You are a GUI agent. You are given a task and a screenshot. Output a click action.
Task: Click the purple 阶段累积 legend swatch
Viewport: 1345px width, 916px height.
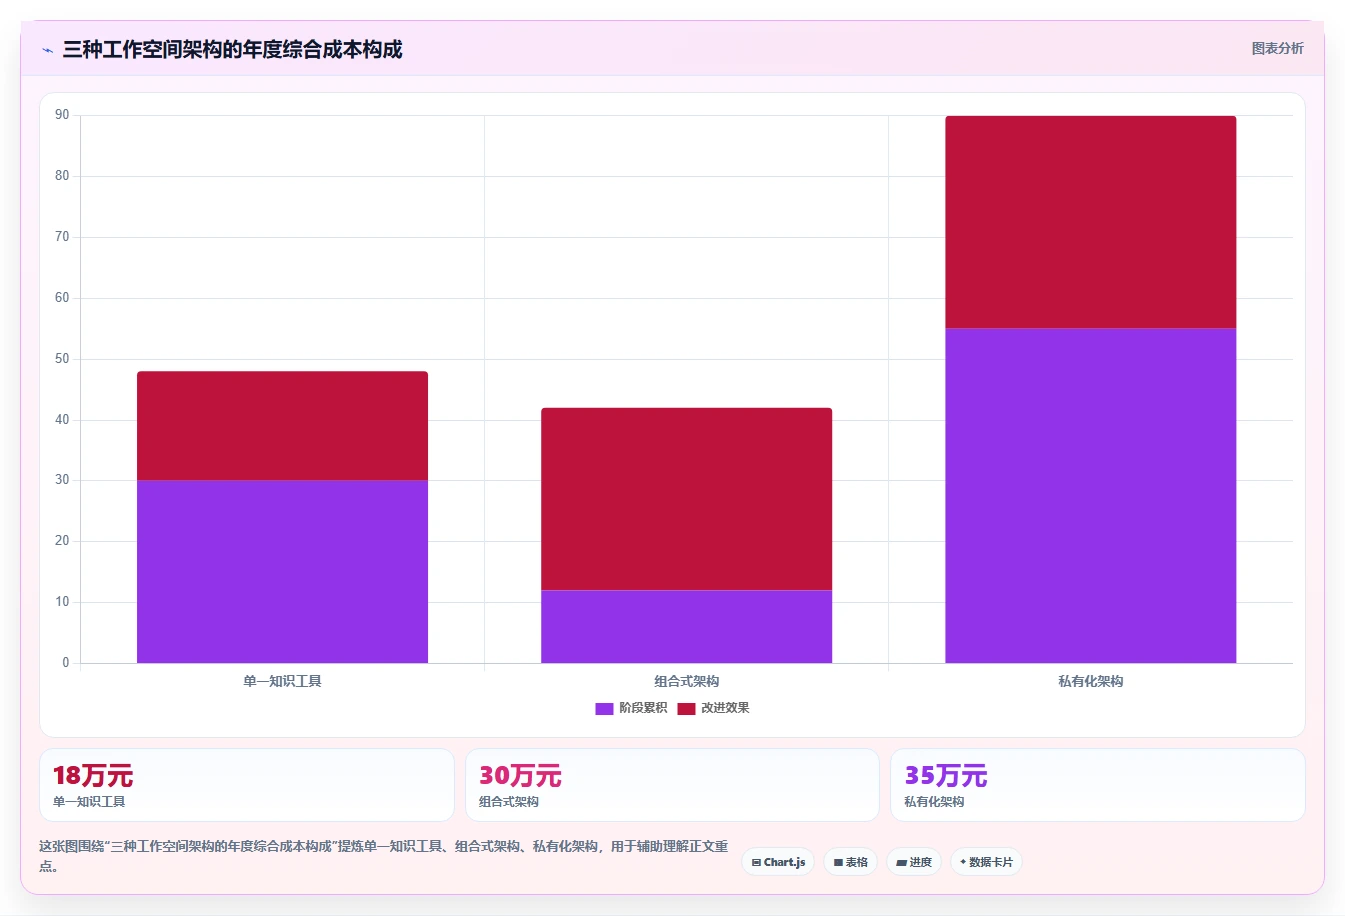pos(604,708)
